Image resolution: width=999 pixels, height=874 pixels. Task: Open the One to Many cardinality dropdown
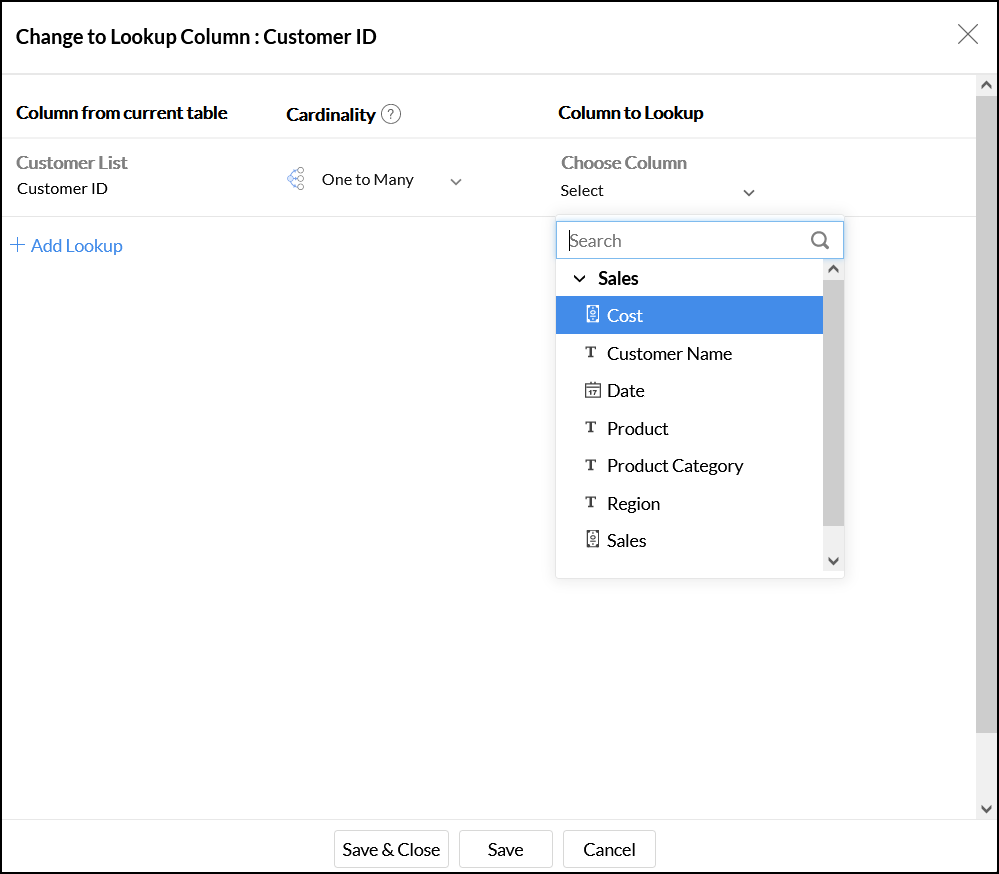pyautogui.click(x=456, y=181)
